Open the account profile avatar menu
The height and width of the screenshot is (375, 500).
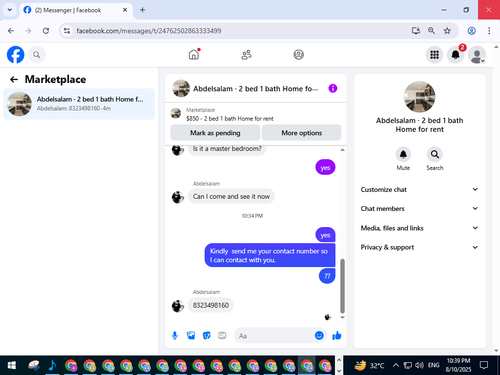477,55
